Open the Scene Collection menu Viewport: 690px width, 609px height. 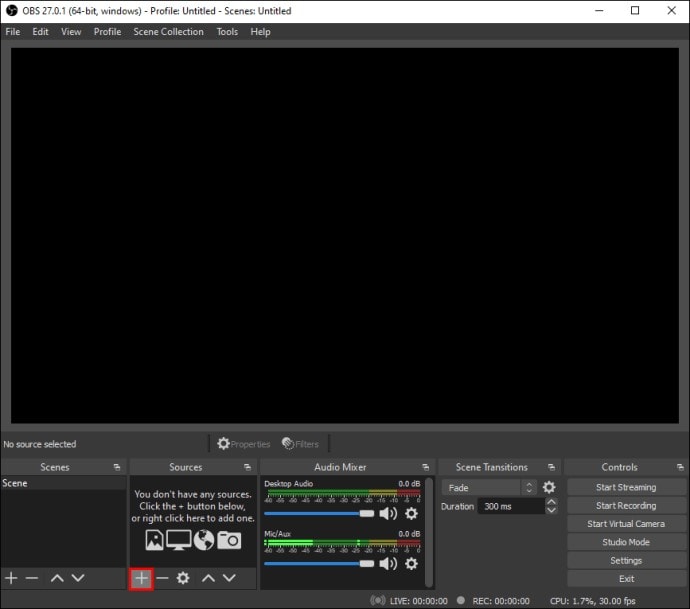[169, 32]
